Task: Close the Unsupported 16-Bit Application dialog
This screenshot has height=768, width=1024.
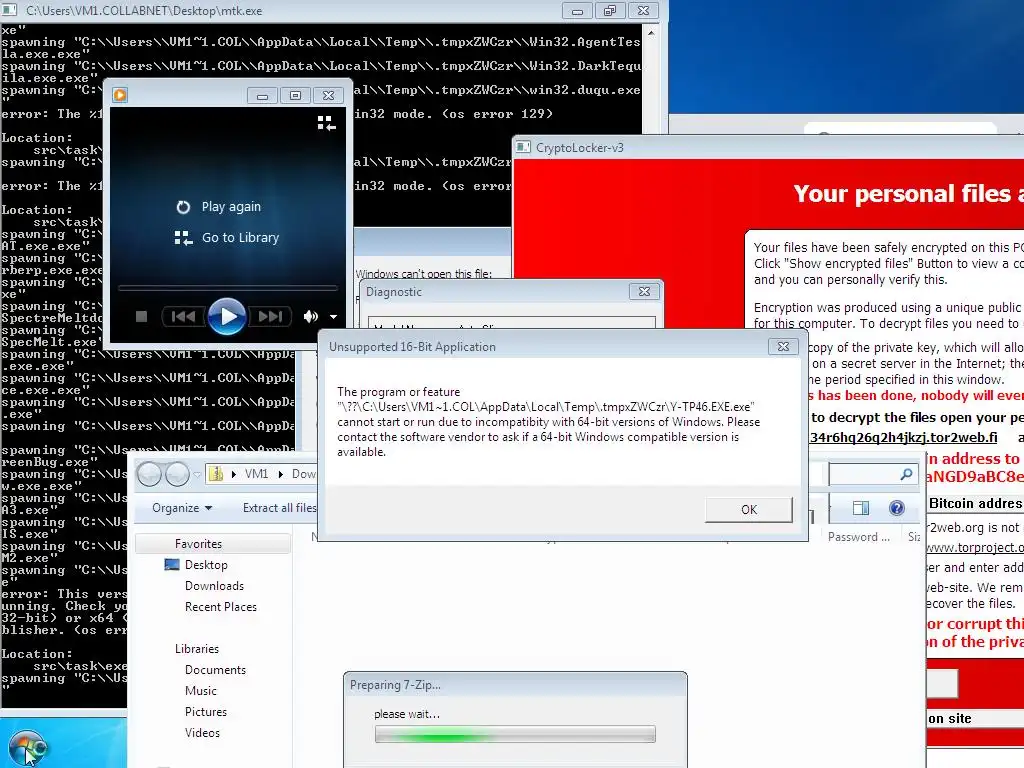Action: point(783,347)
